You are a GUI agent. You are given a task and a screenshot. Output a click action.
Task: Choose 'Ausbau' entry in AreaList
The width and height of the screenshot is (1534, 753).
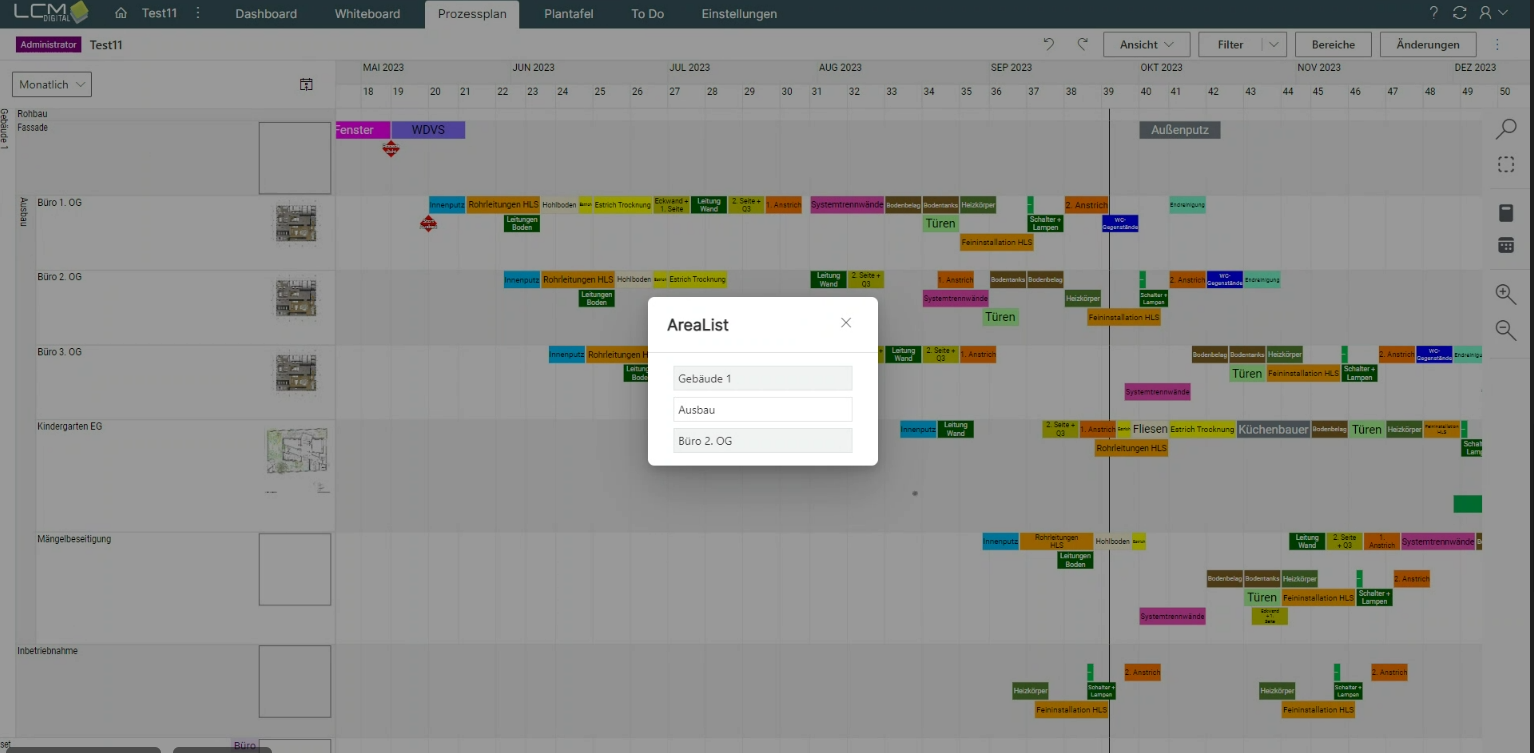762,410
